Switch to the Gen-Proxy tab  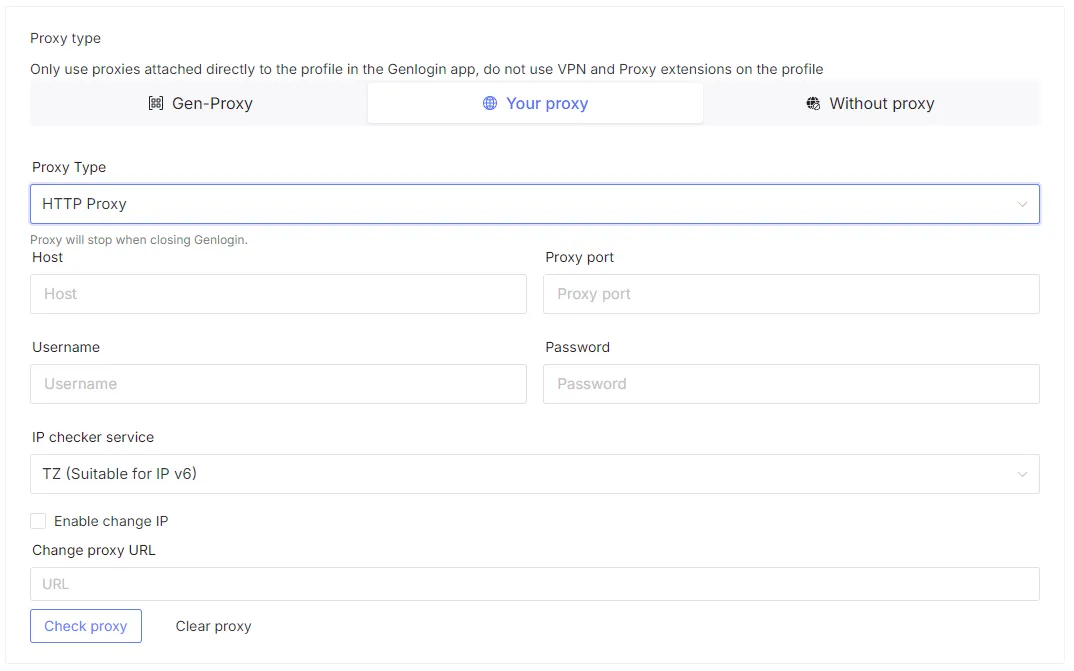tap(200, 103)
